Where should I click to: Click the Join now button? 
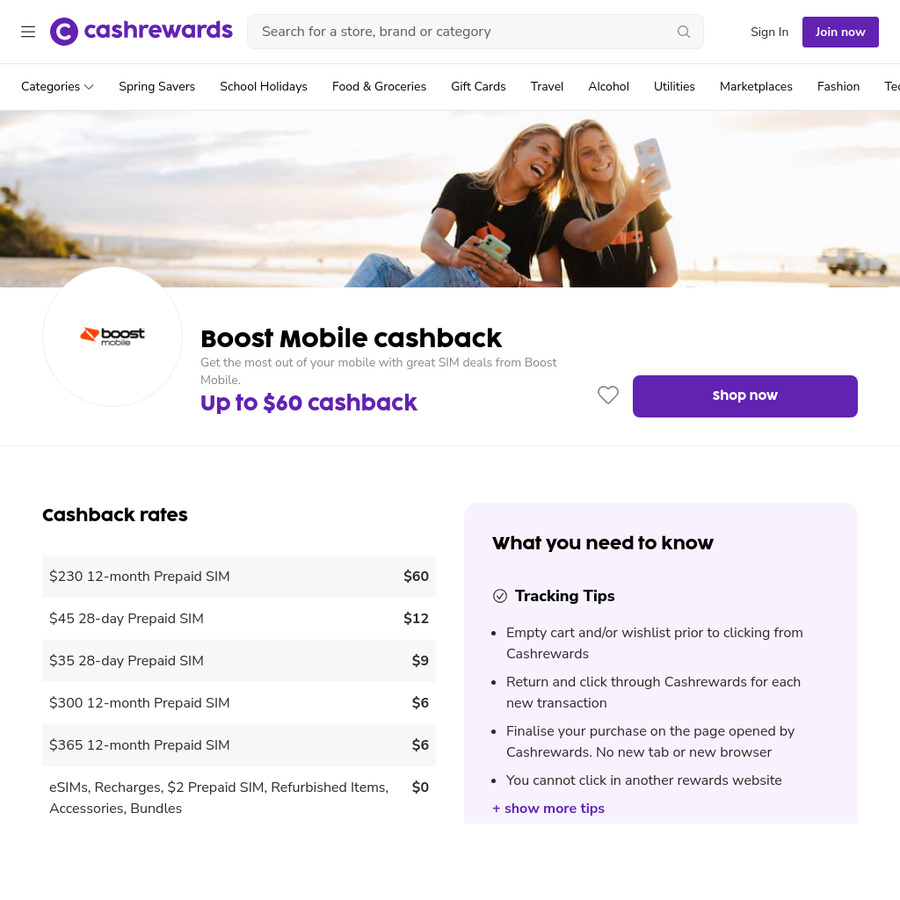840,32
